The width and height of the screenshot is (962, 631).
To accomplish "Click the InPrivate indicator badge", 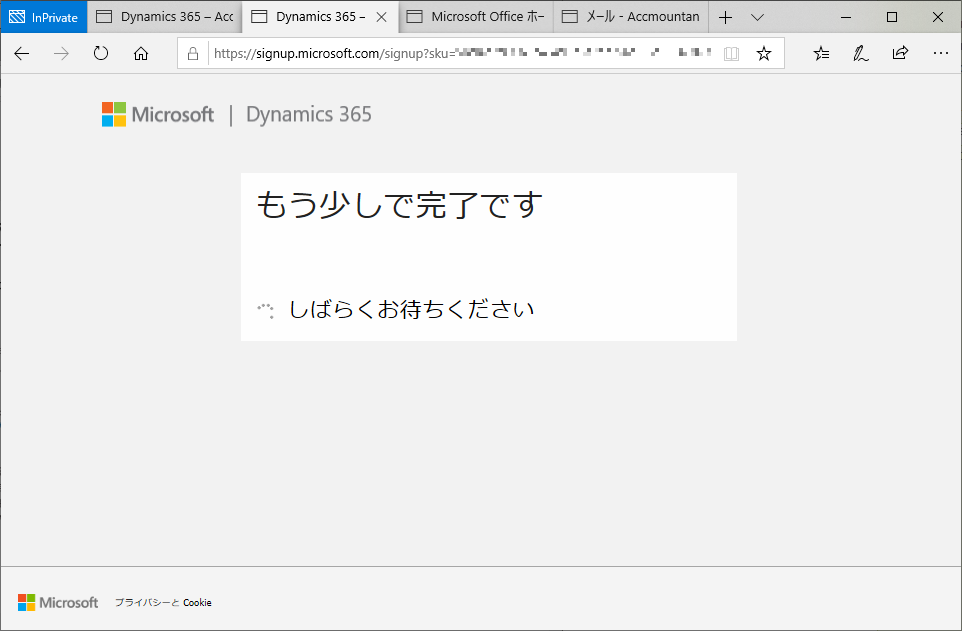I will coord(44,17).
